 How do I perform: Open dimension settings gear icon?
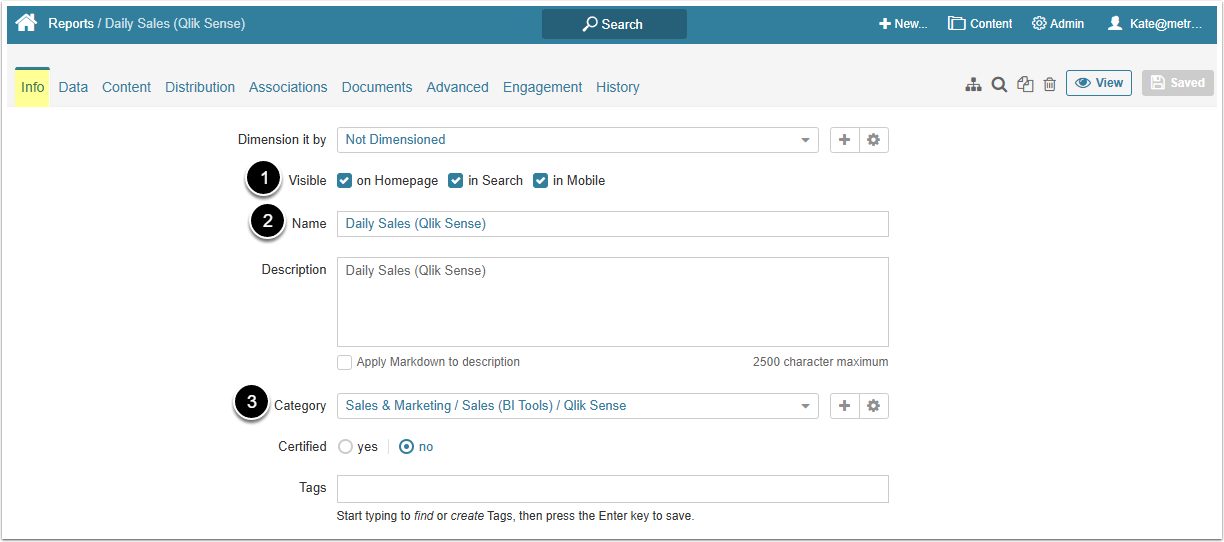(x=873, y=140)
